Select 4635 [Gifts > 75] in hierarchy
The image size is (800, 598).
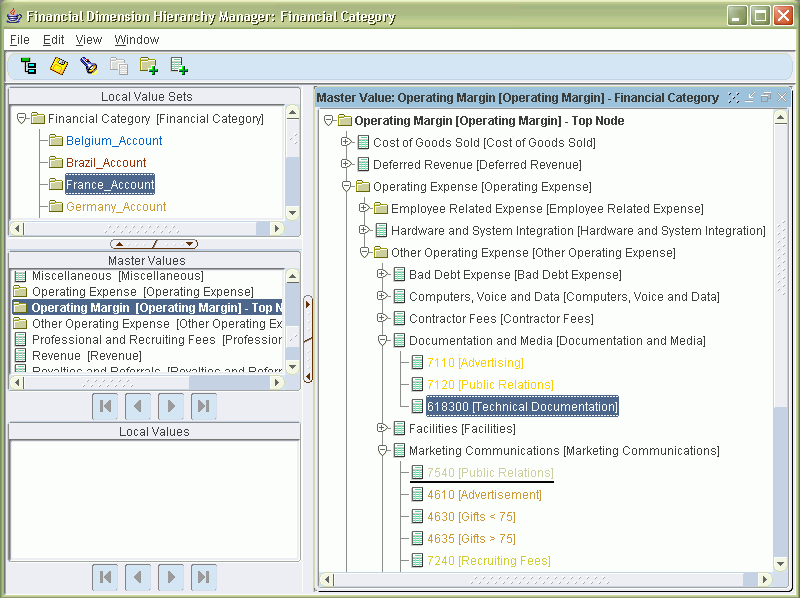(x=471, y=538)
